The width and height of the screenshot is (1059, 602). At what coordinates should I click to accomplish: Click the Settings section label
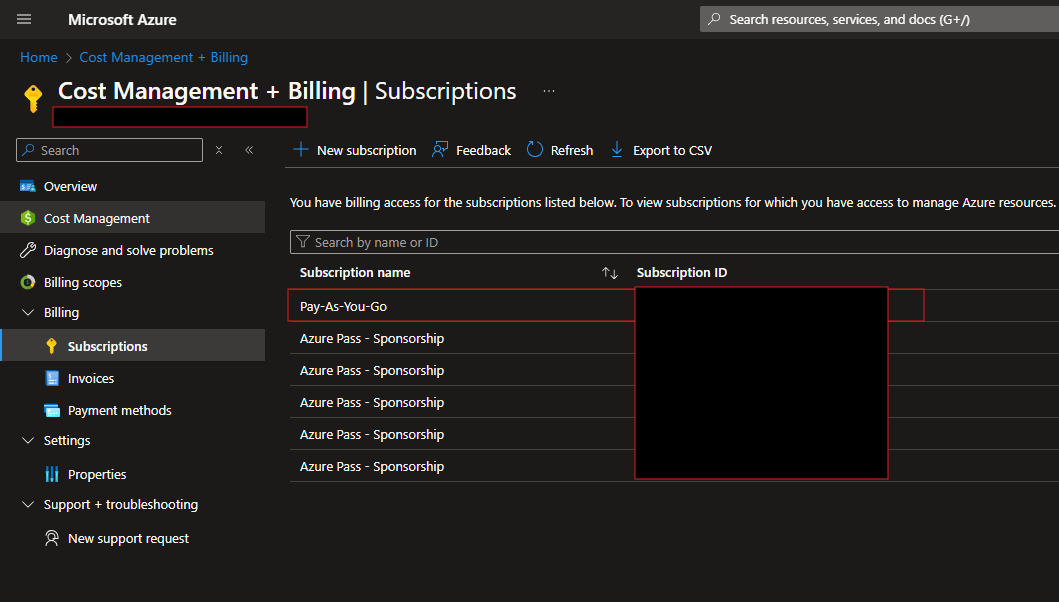[x=67, y=441]
